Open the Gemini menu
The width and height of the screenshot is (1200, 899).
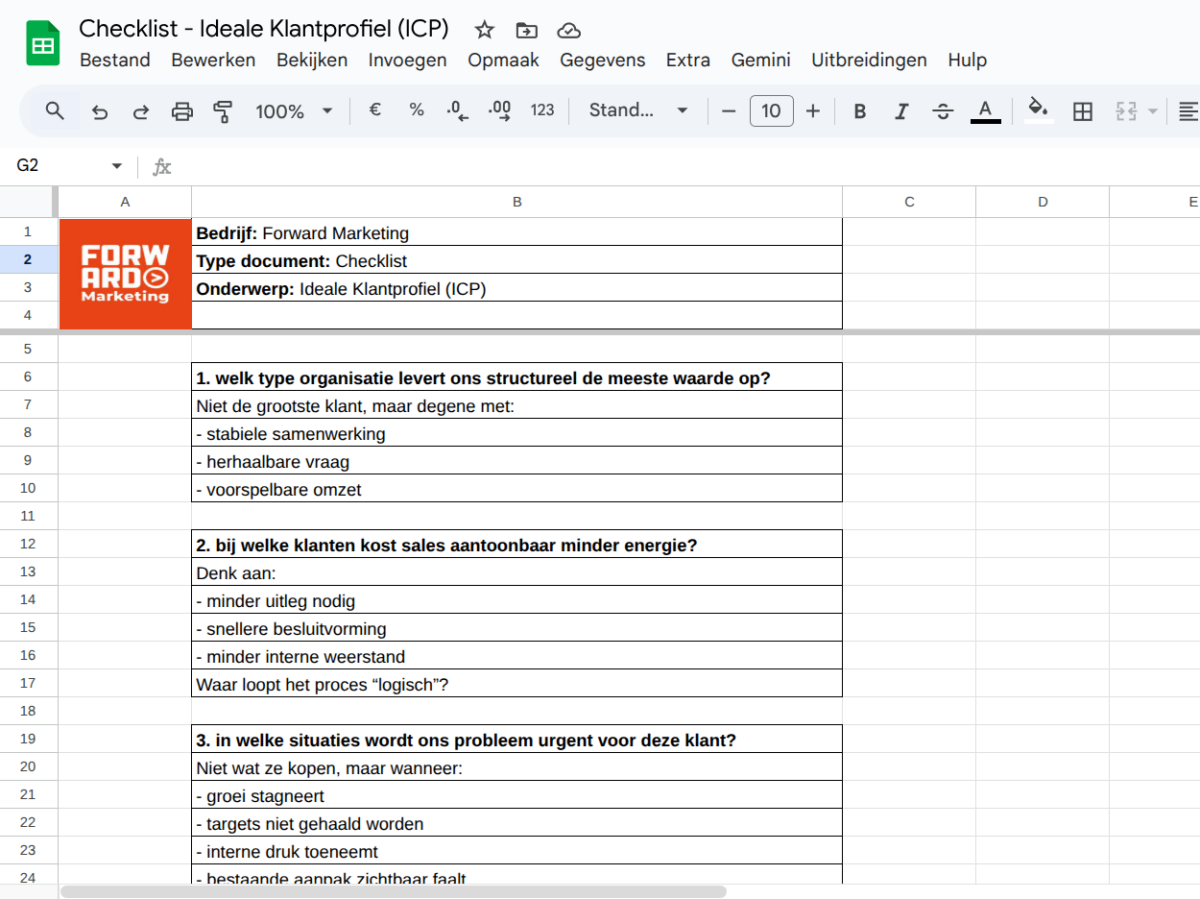tap(760, 60)
